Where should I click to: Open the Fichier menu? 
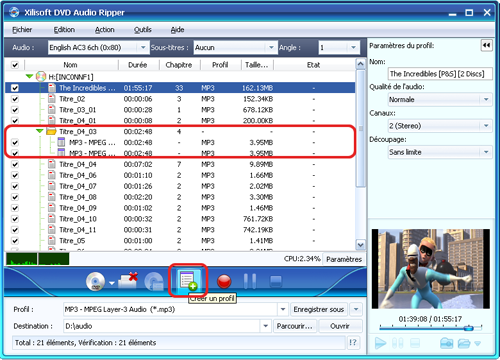click(x=22, y=30)
